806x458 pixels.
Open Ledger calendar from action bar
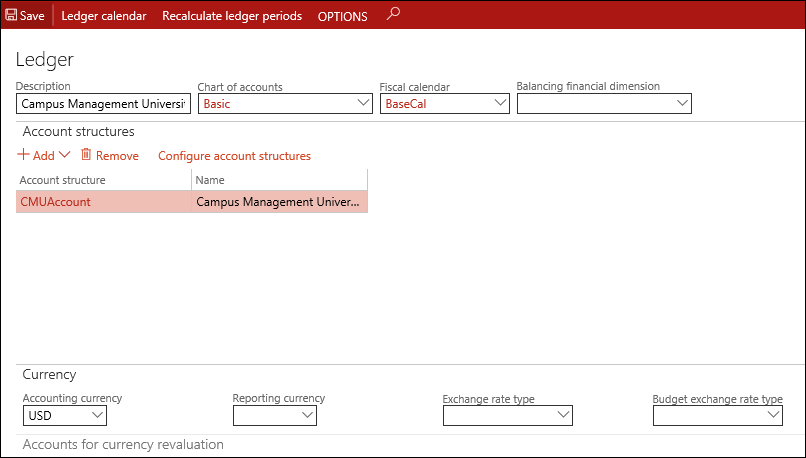pos(103,16)
